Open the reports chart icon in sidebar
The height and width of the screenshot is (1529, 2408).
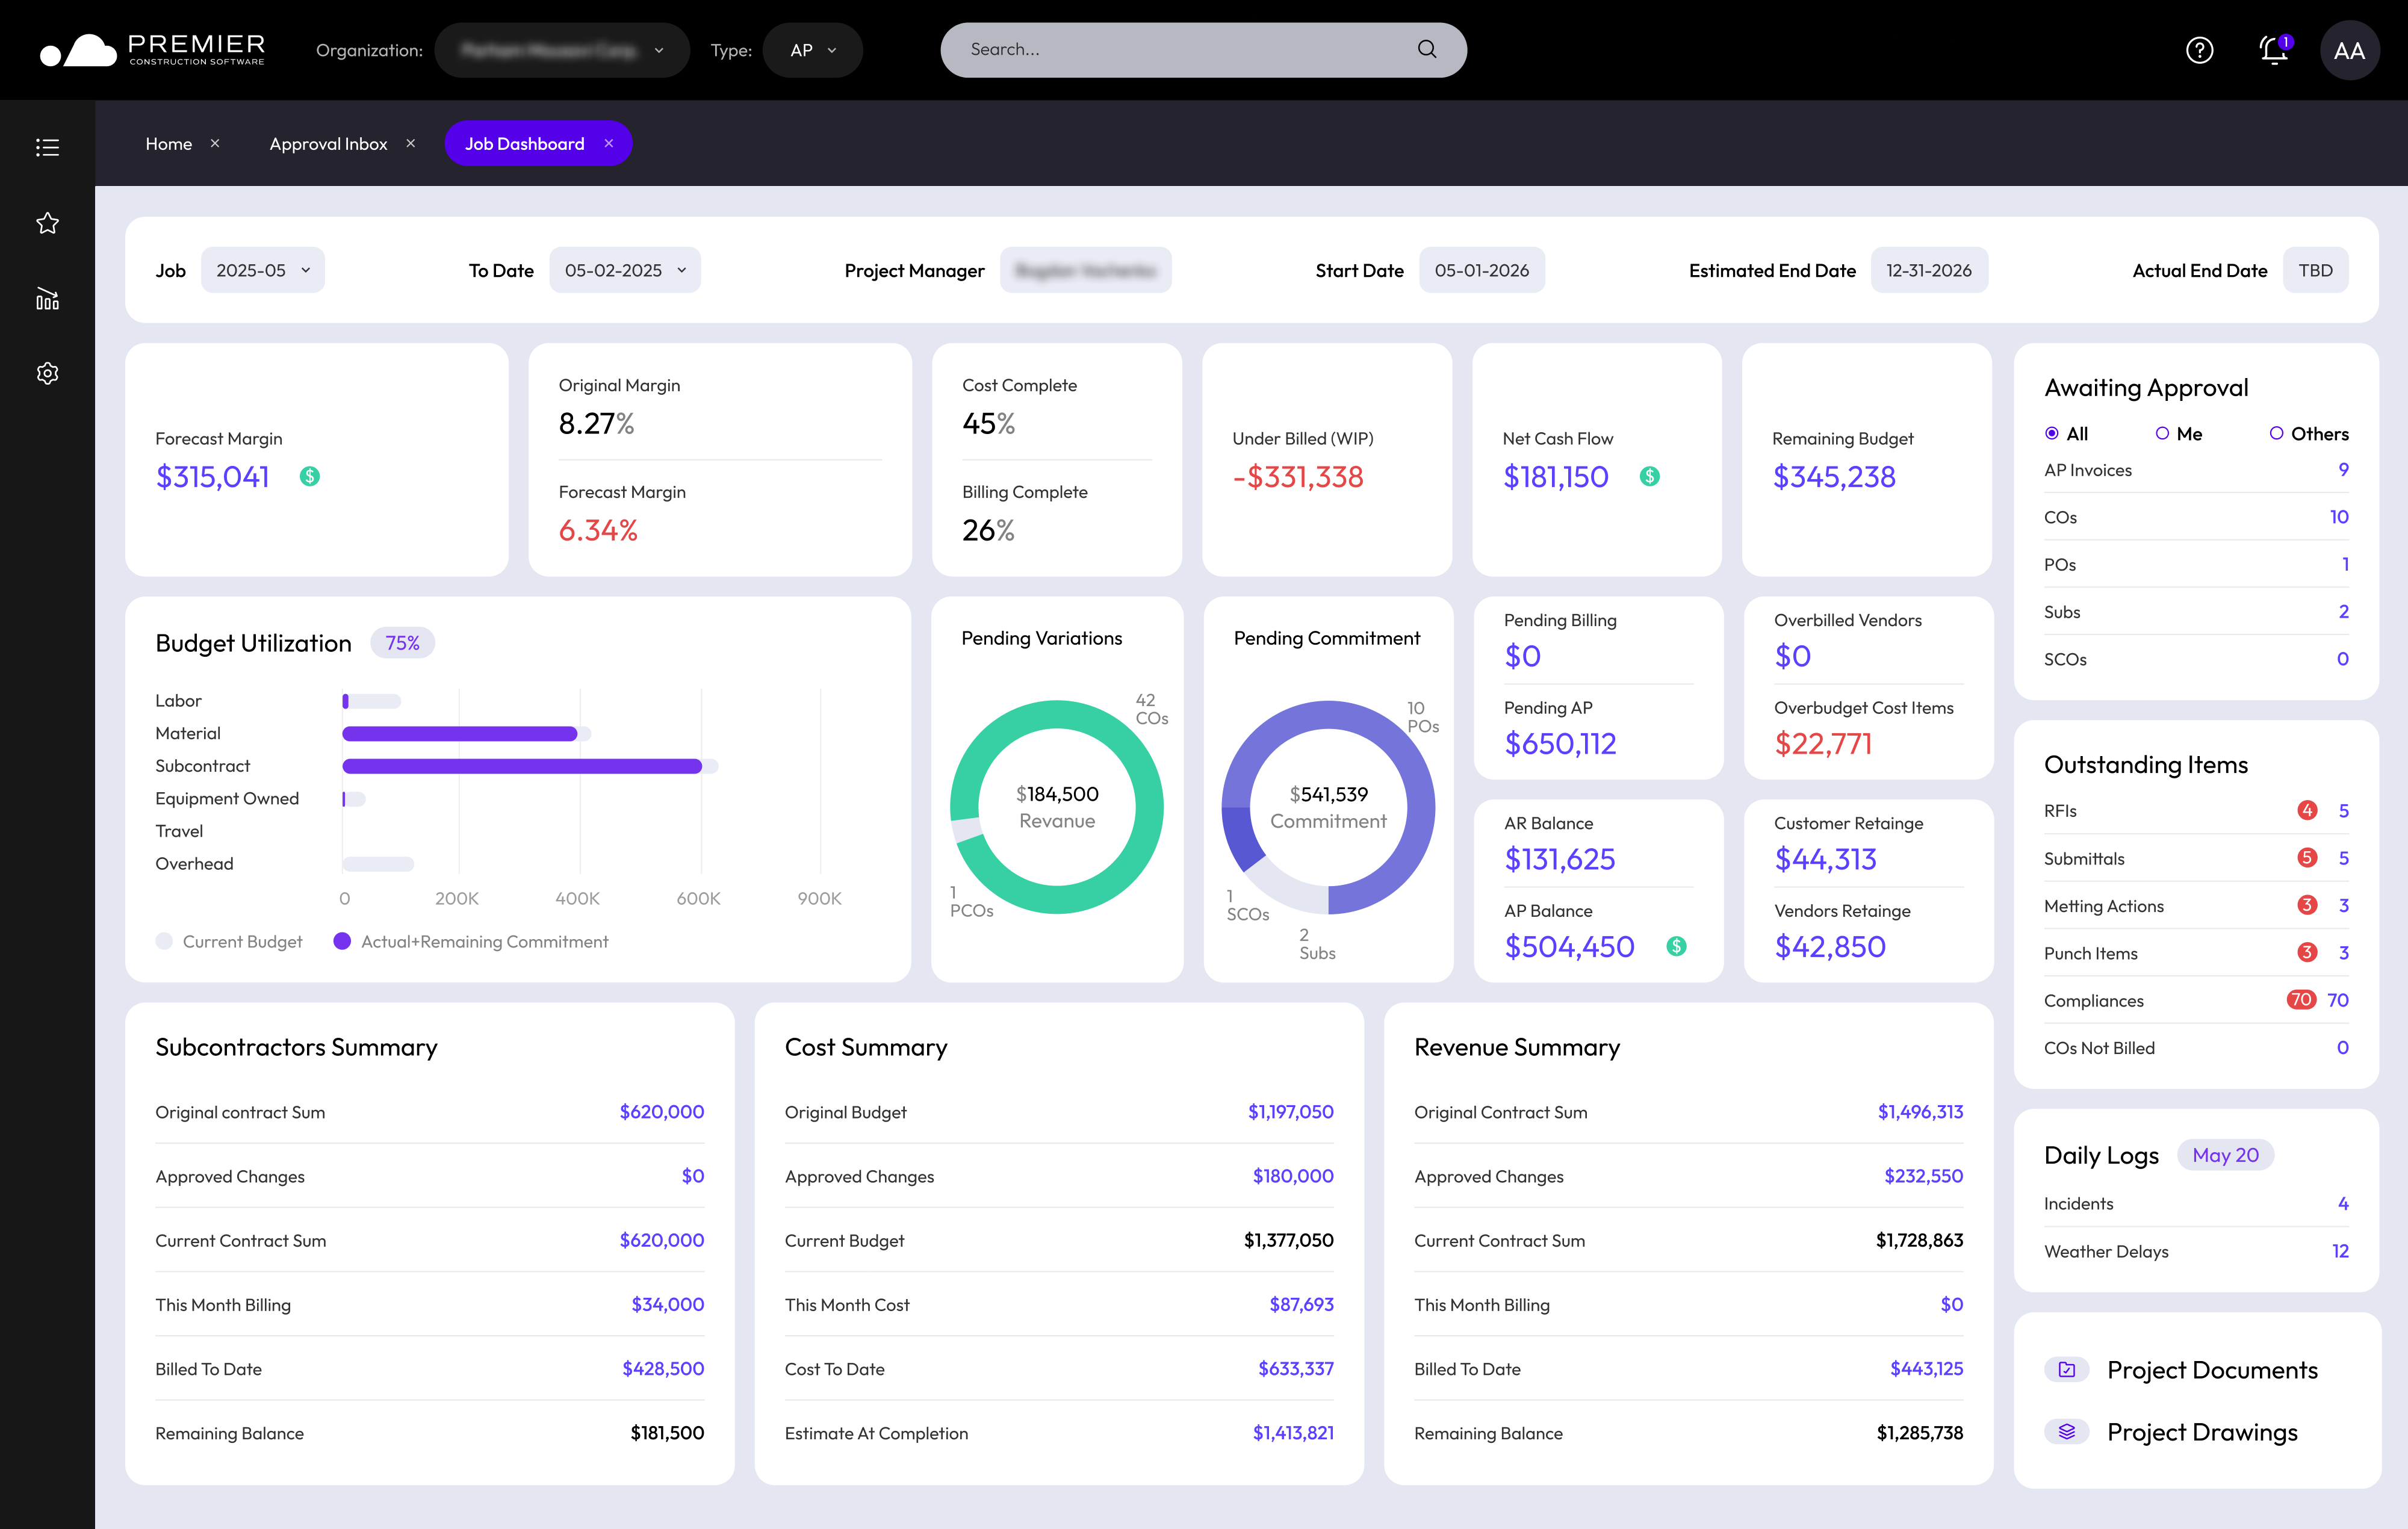tap(47, 298)
